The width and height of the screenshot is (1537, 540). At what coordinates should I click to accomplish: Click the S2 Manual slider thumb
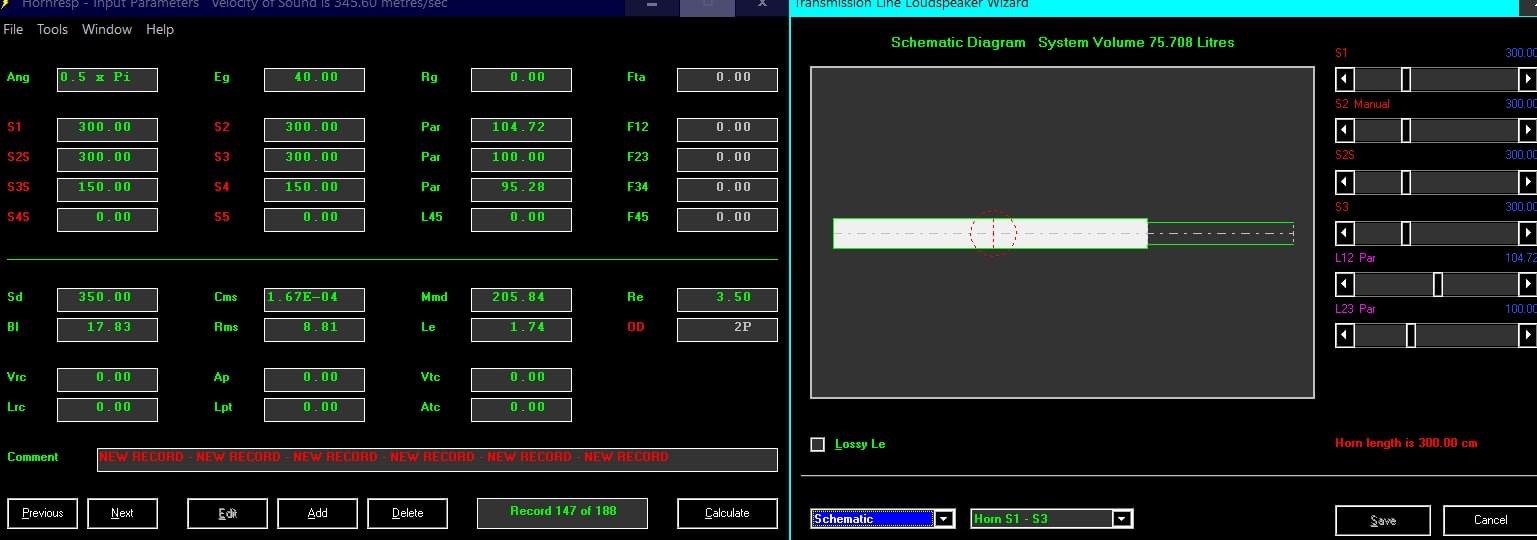(x=1406, y=130)
